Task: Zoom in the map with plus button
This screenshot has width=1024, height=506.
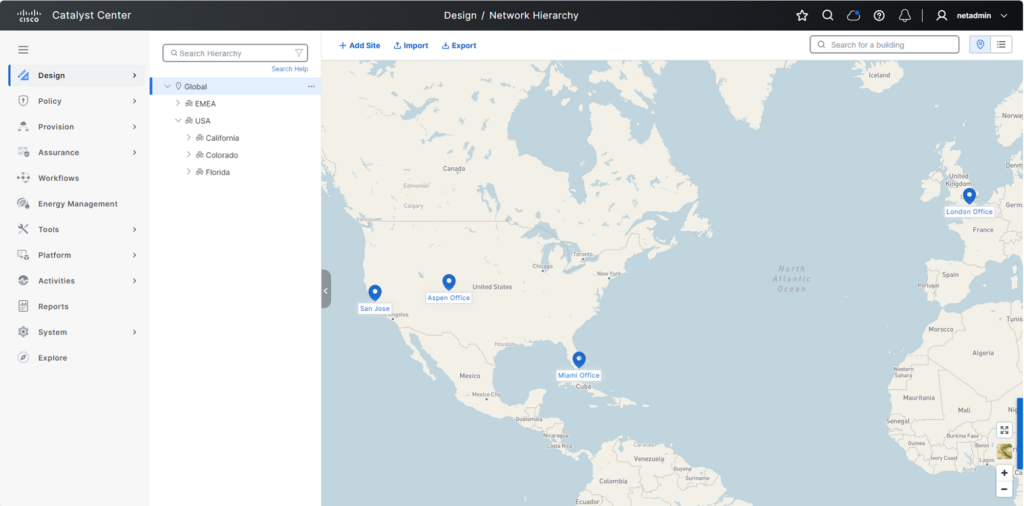Action: (1004, 473)
